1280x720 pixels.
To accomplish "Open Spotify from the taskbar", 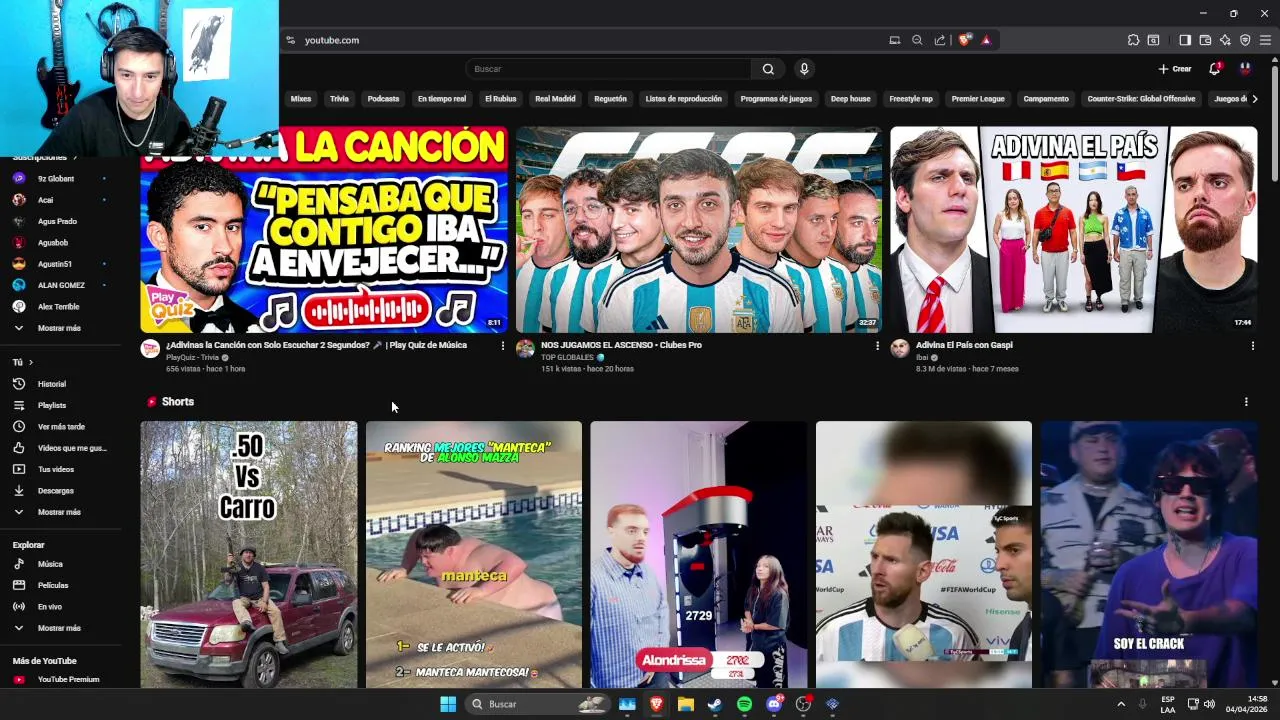I will [x=744, y=704].
